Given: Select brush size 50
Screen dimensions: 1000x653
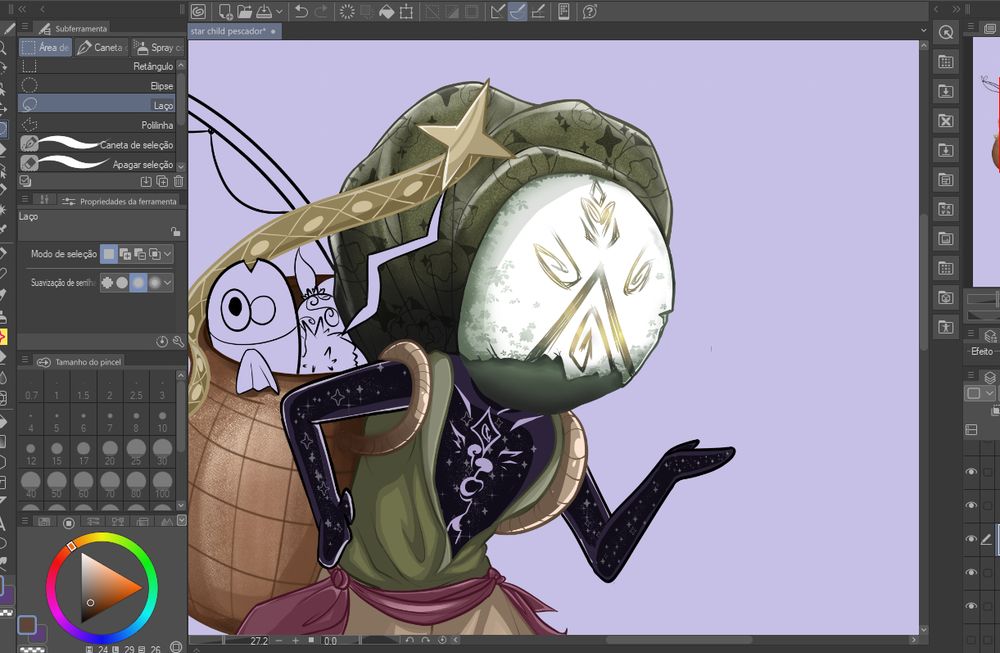Looking at the screenshot, I should point(57,484).
